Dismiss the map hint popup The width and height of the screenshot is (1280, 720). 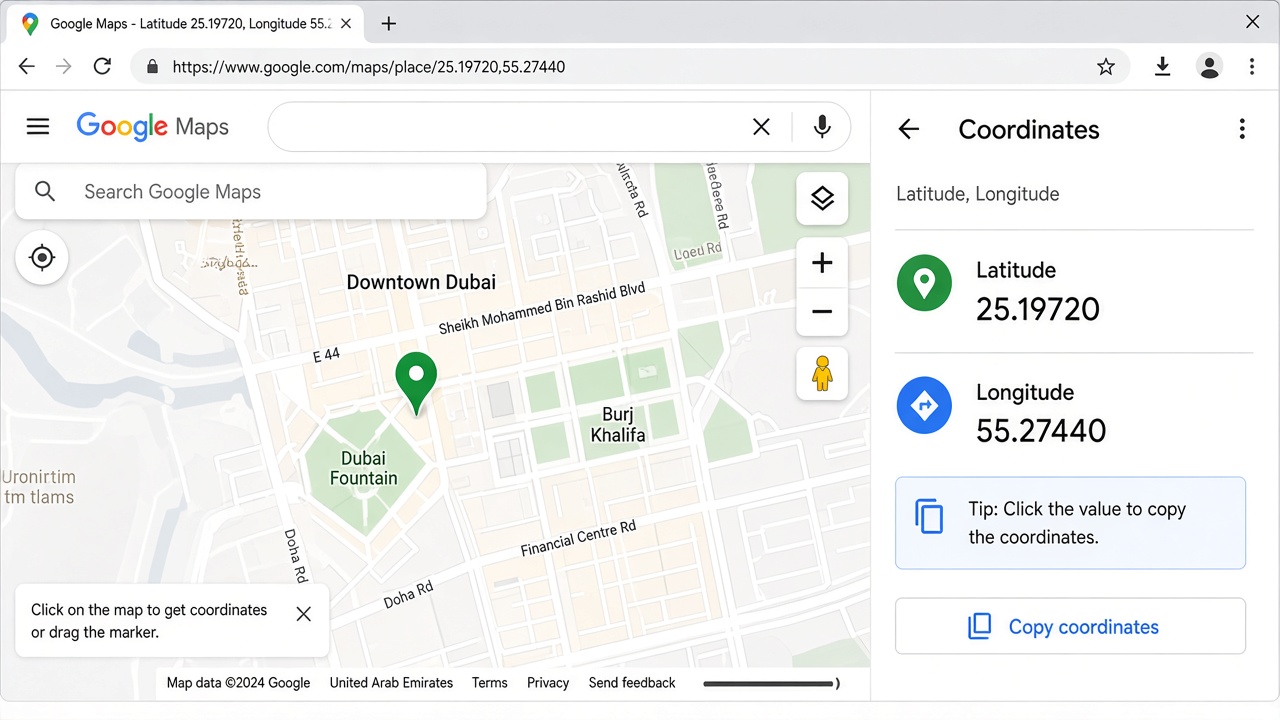click(x=304, y=614)
